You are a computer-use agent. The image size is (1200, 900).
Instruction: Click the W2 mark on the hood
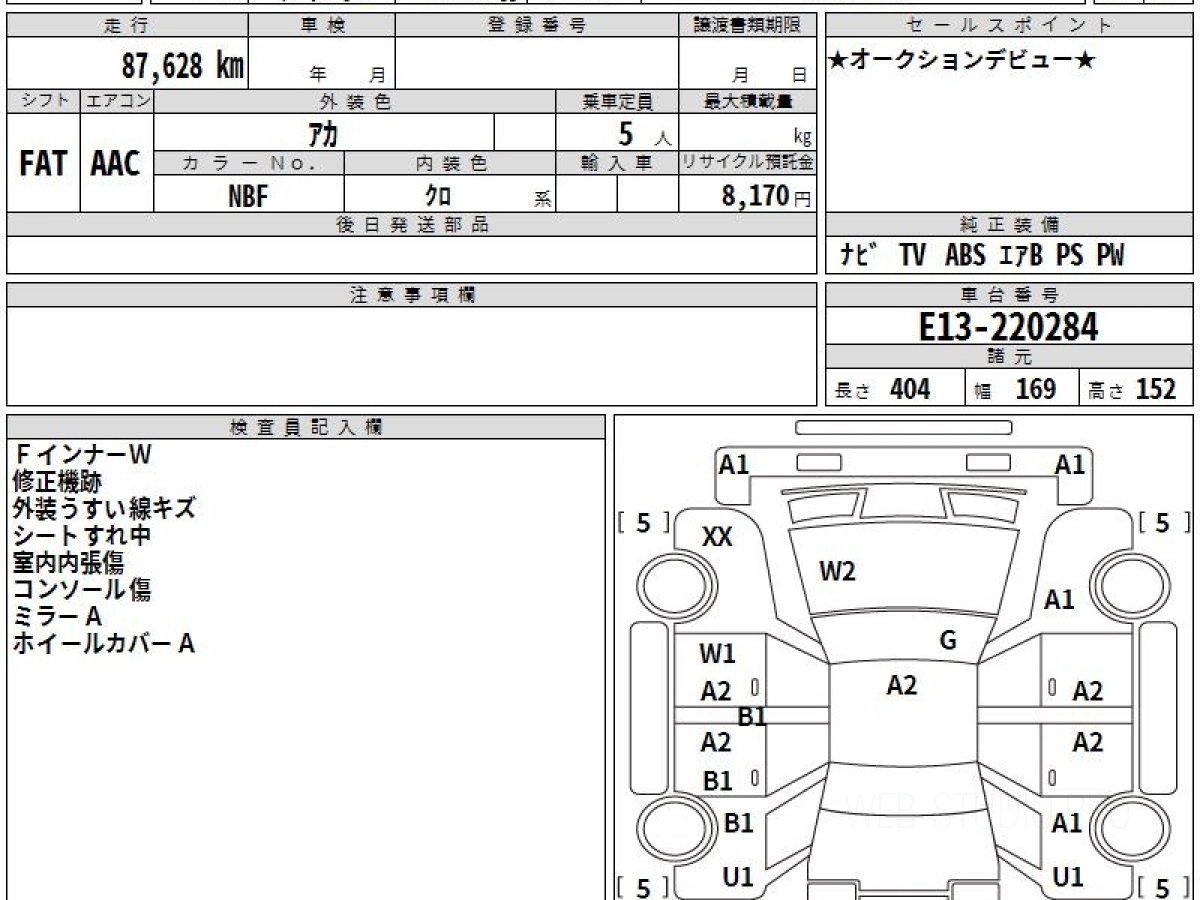pyautogui.click(x=837, y=572)
